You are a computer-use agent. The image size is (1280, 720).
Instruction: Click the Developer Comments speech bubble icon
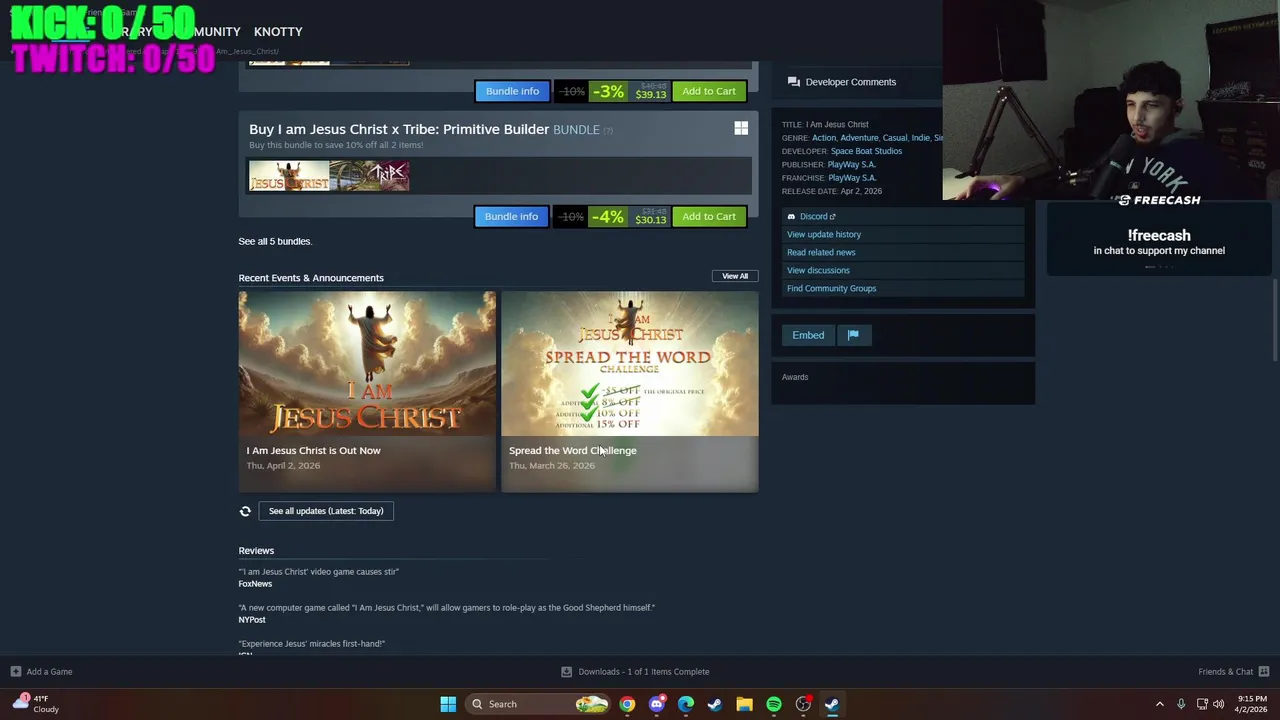[793, 82]
